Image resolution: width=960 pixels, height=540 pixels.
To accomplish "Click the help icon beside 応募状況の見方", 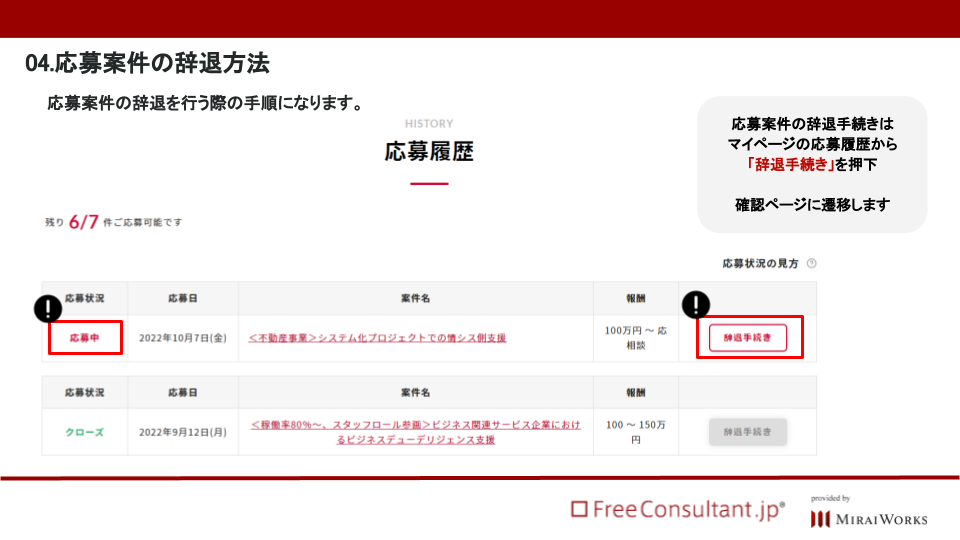I will coord(811,263).
